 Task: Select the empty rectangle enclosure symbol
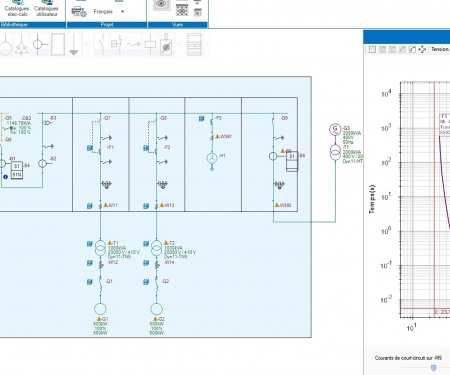[x=58, y=44]
